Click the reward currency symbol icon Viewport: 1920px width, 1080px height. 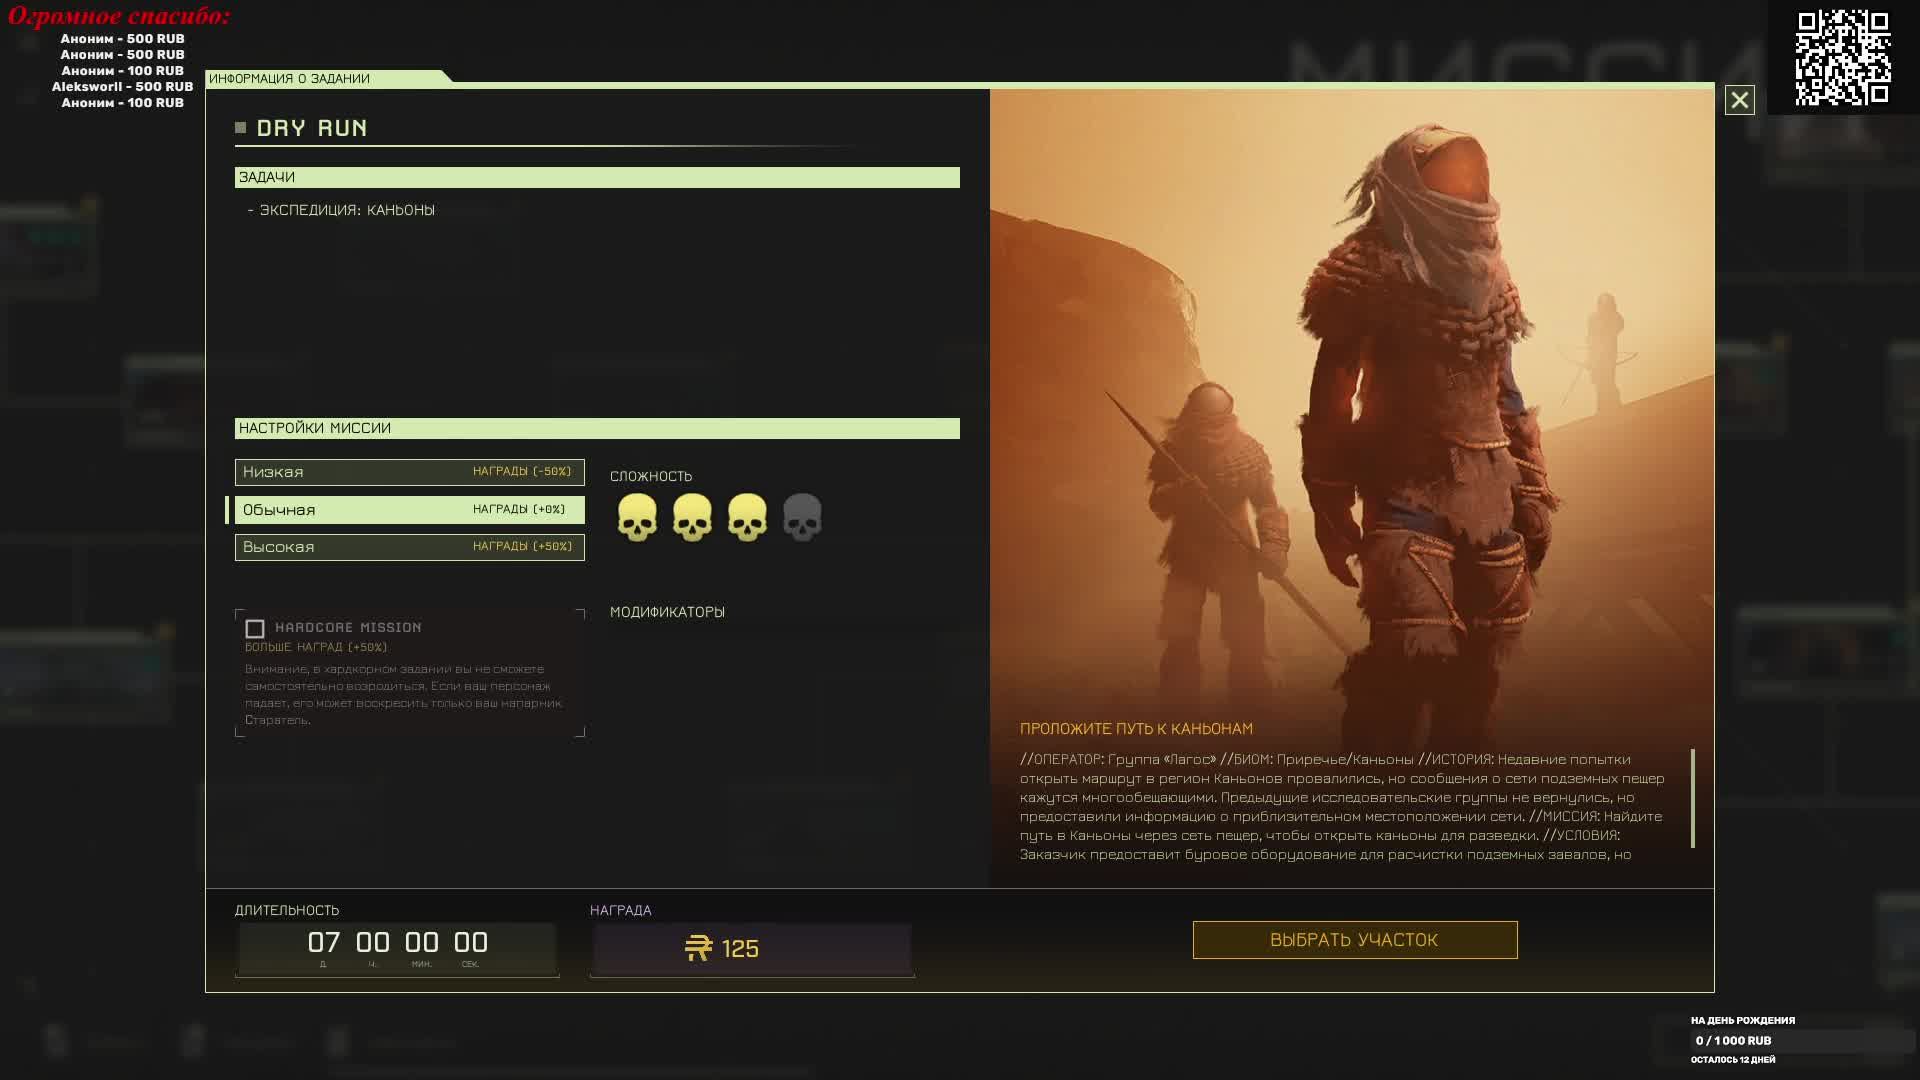pos(698,948)
